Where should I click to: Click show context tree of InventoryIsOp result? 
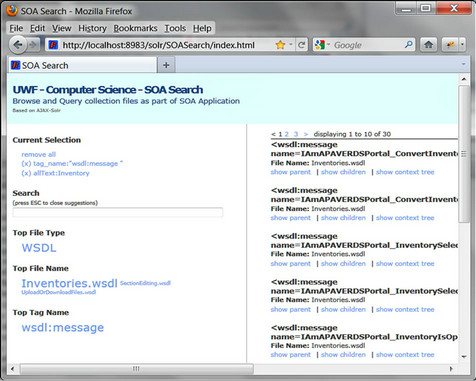(x=405, y=355)
